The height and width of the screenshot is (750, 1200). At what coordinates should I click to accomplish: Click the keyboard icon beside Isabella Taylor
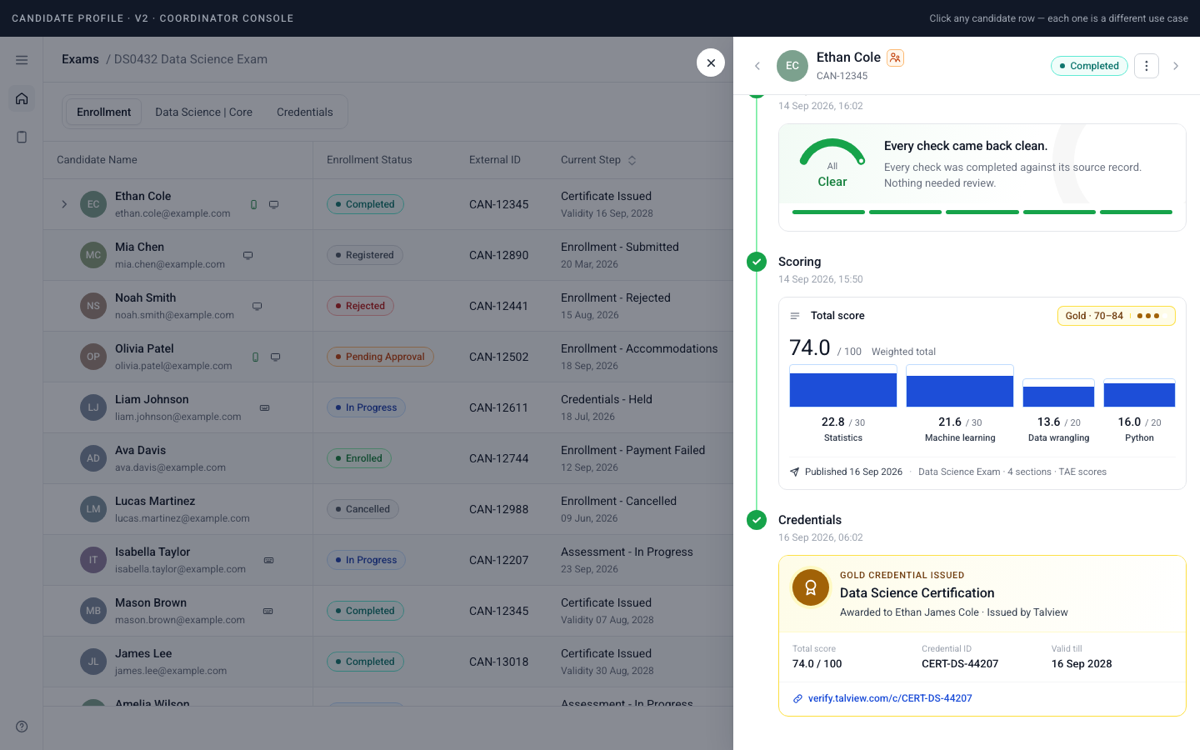(269, 560)
